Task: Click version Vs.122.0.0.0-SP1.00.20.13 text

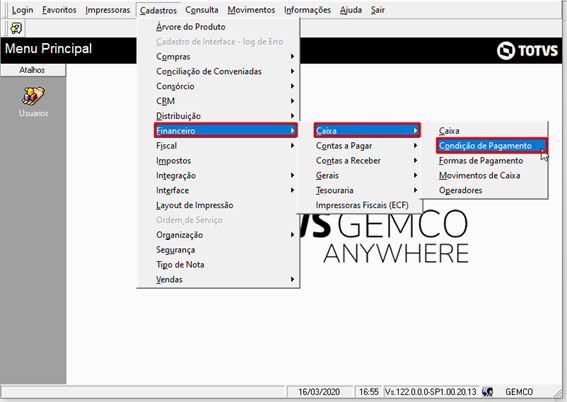Action: point(430,392)
